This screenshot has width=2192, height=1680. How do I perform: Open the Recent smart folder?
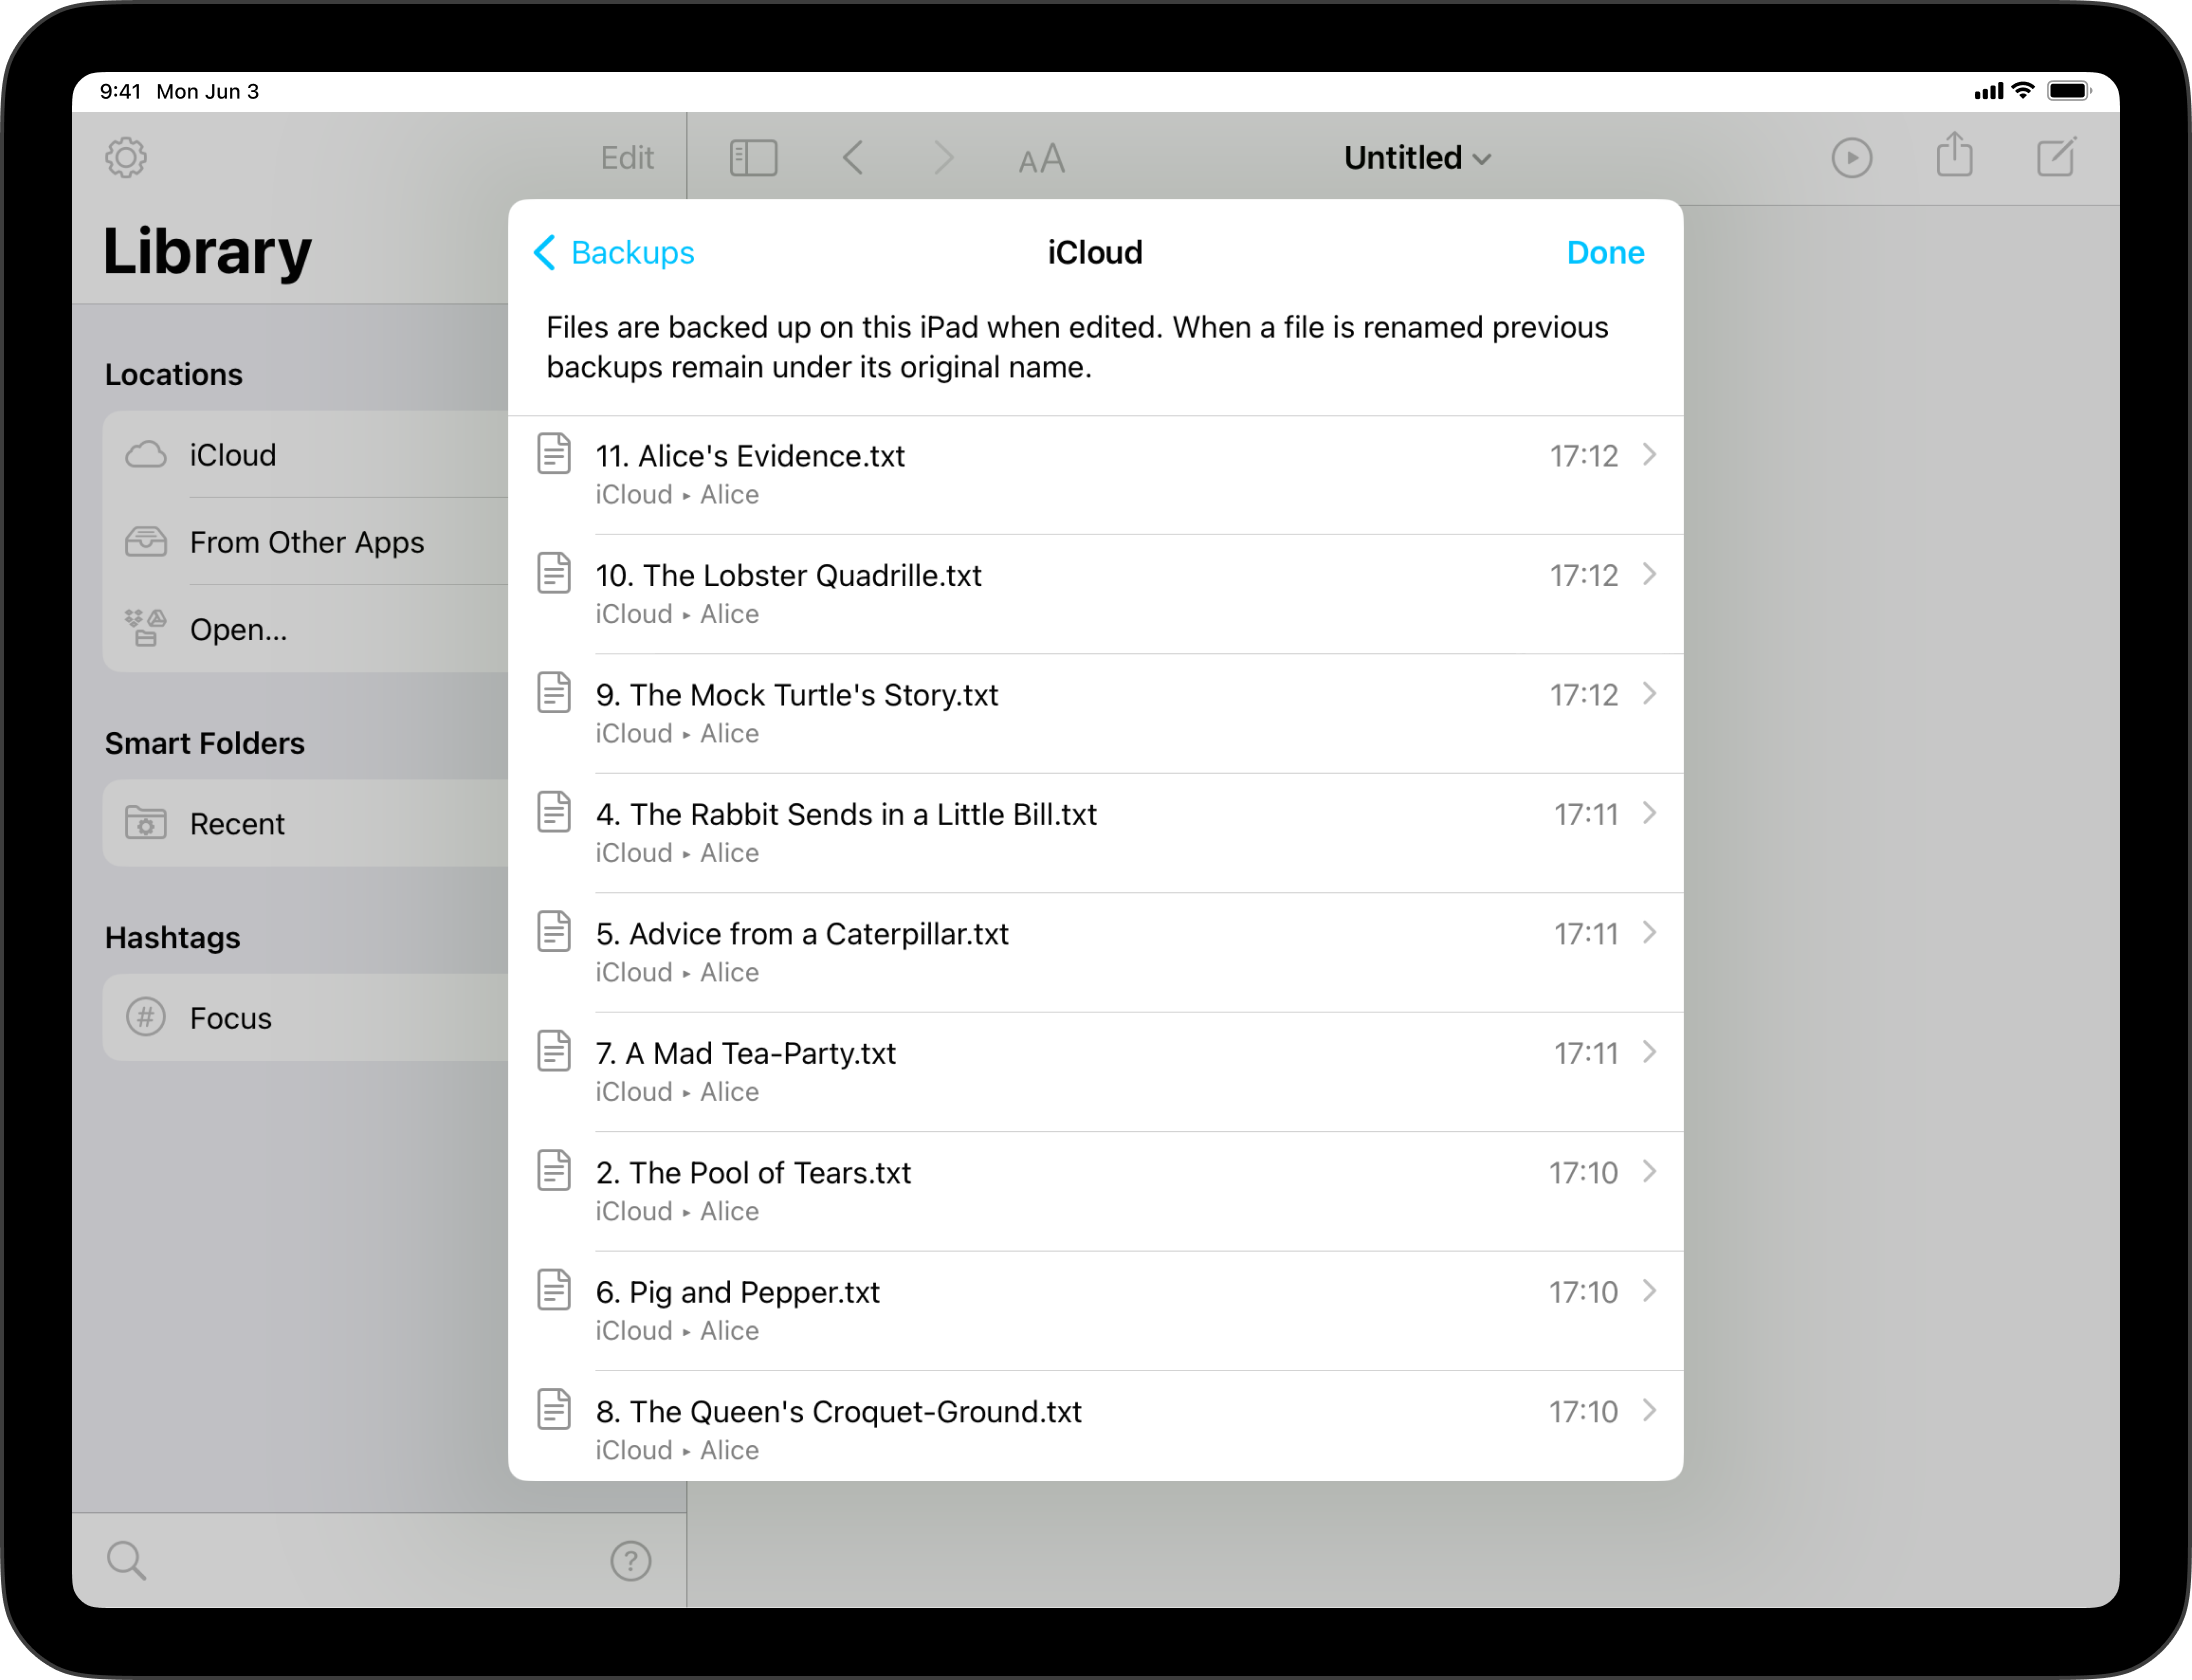(237, 824)
